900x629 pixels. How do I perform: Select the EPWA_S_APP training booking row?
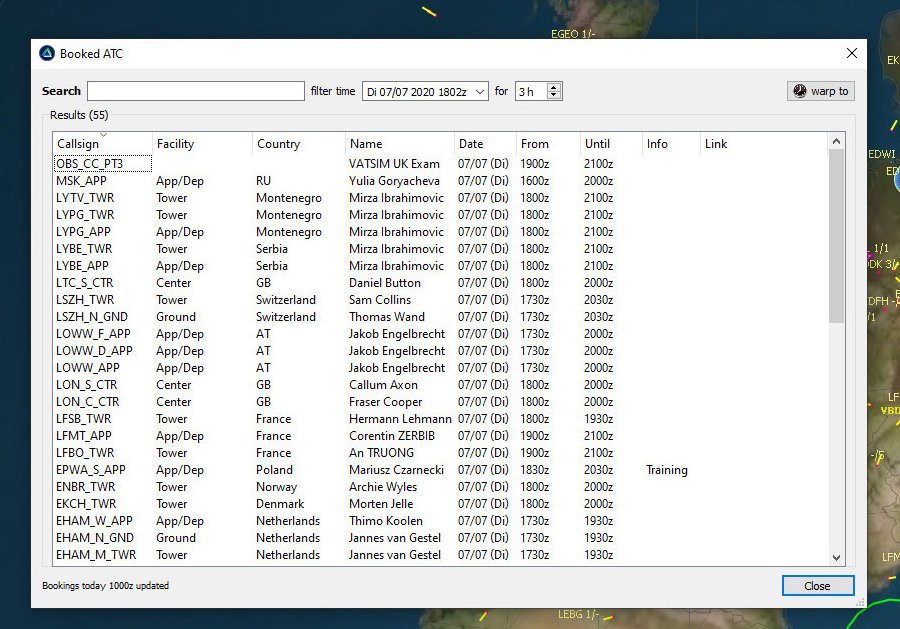pos(90,470)
